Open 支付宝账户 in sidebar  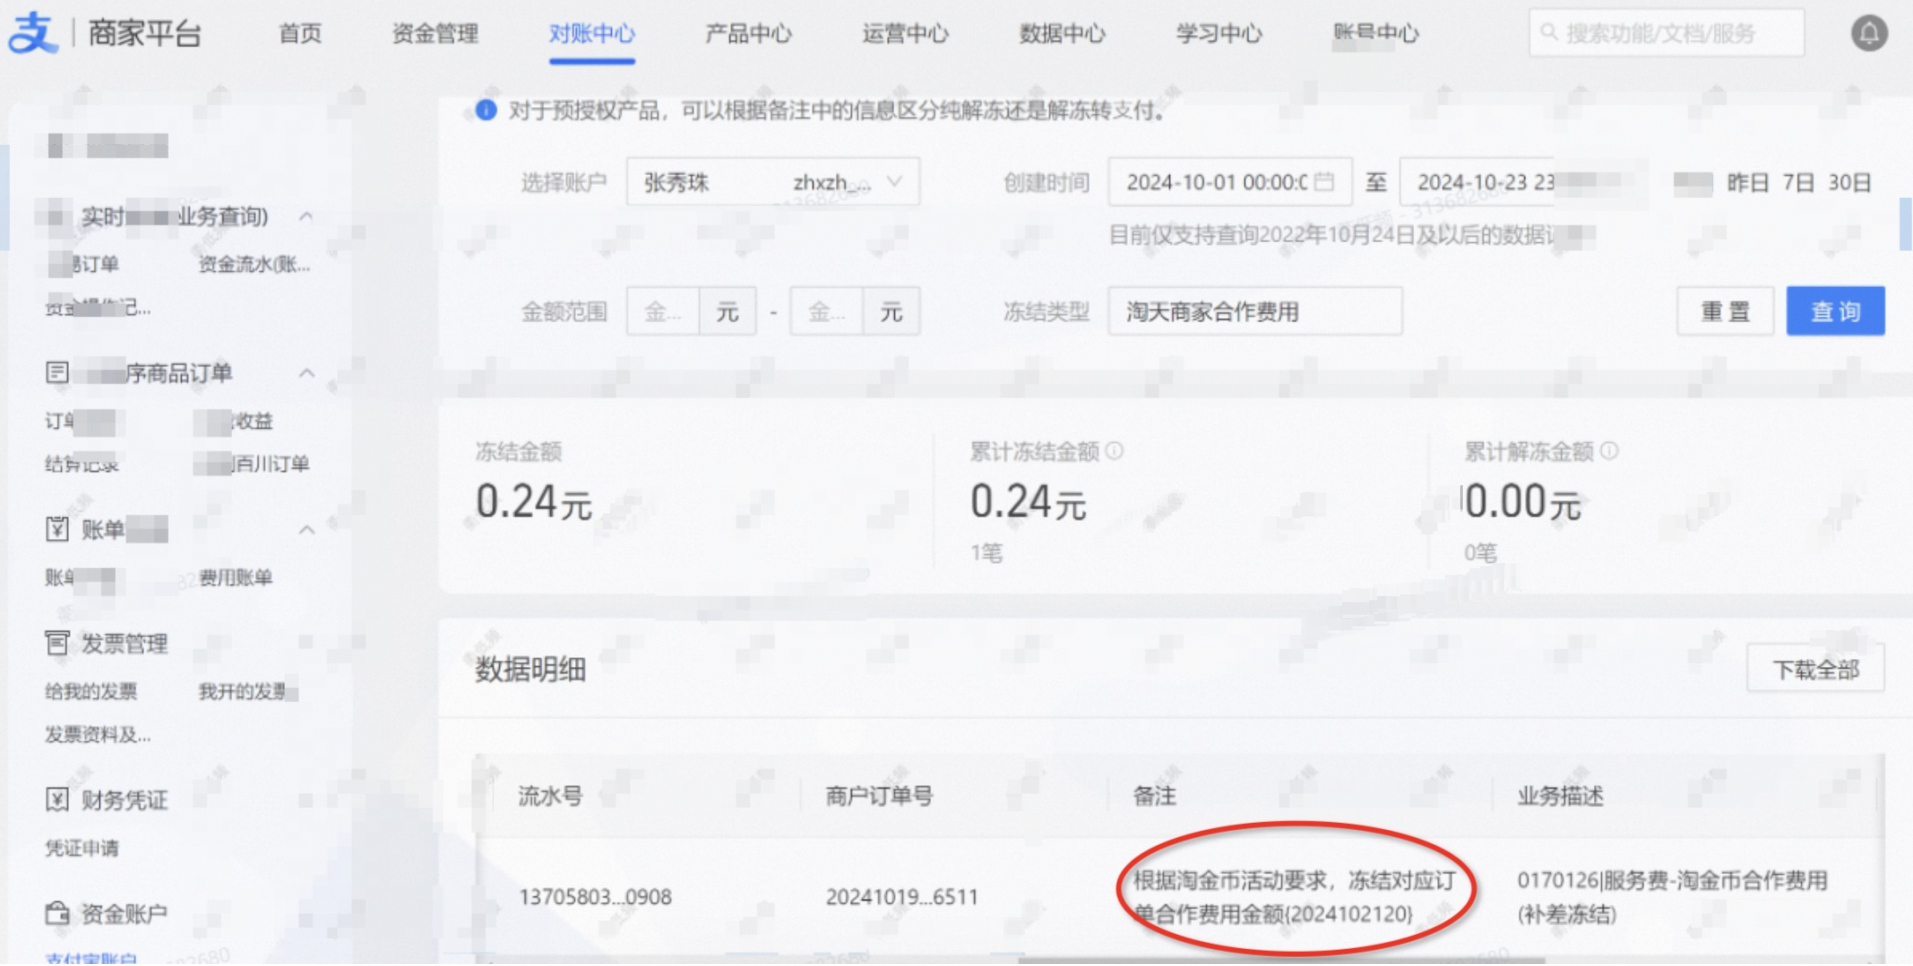tap(91, 958)
